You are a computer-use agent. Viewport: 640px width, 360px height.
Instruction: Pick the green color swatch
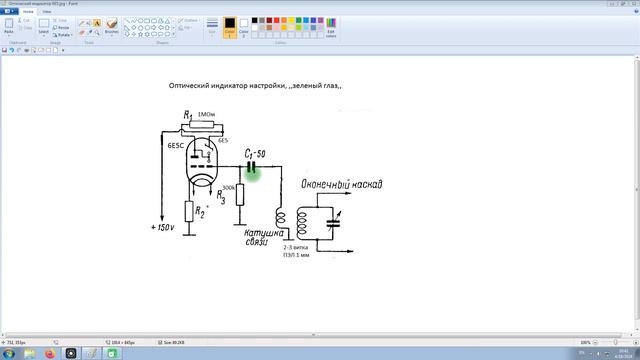298,20
